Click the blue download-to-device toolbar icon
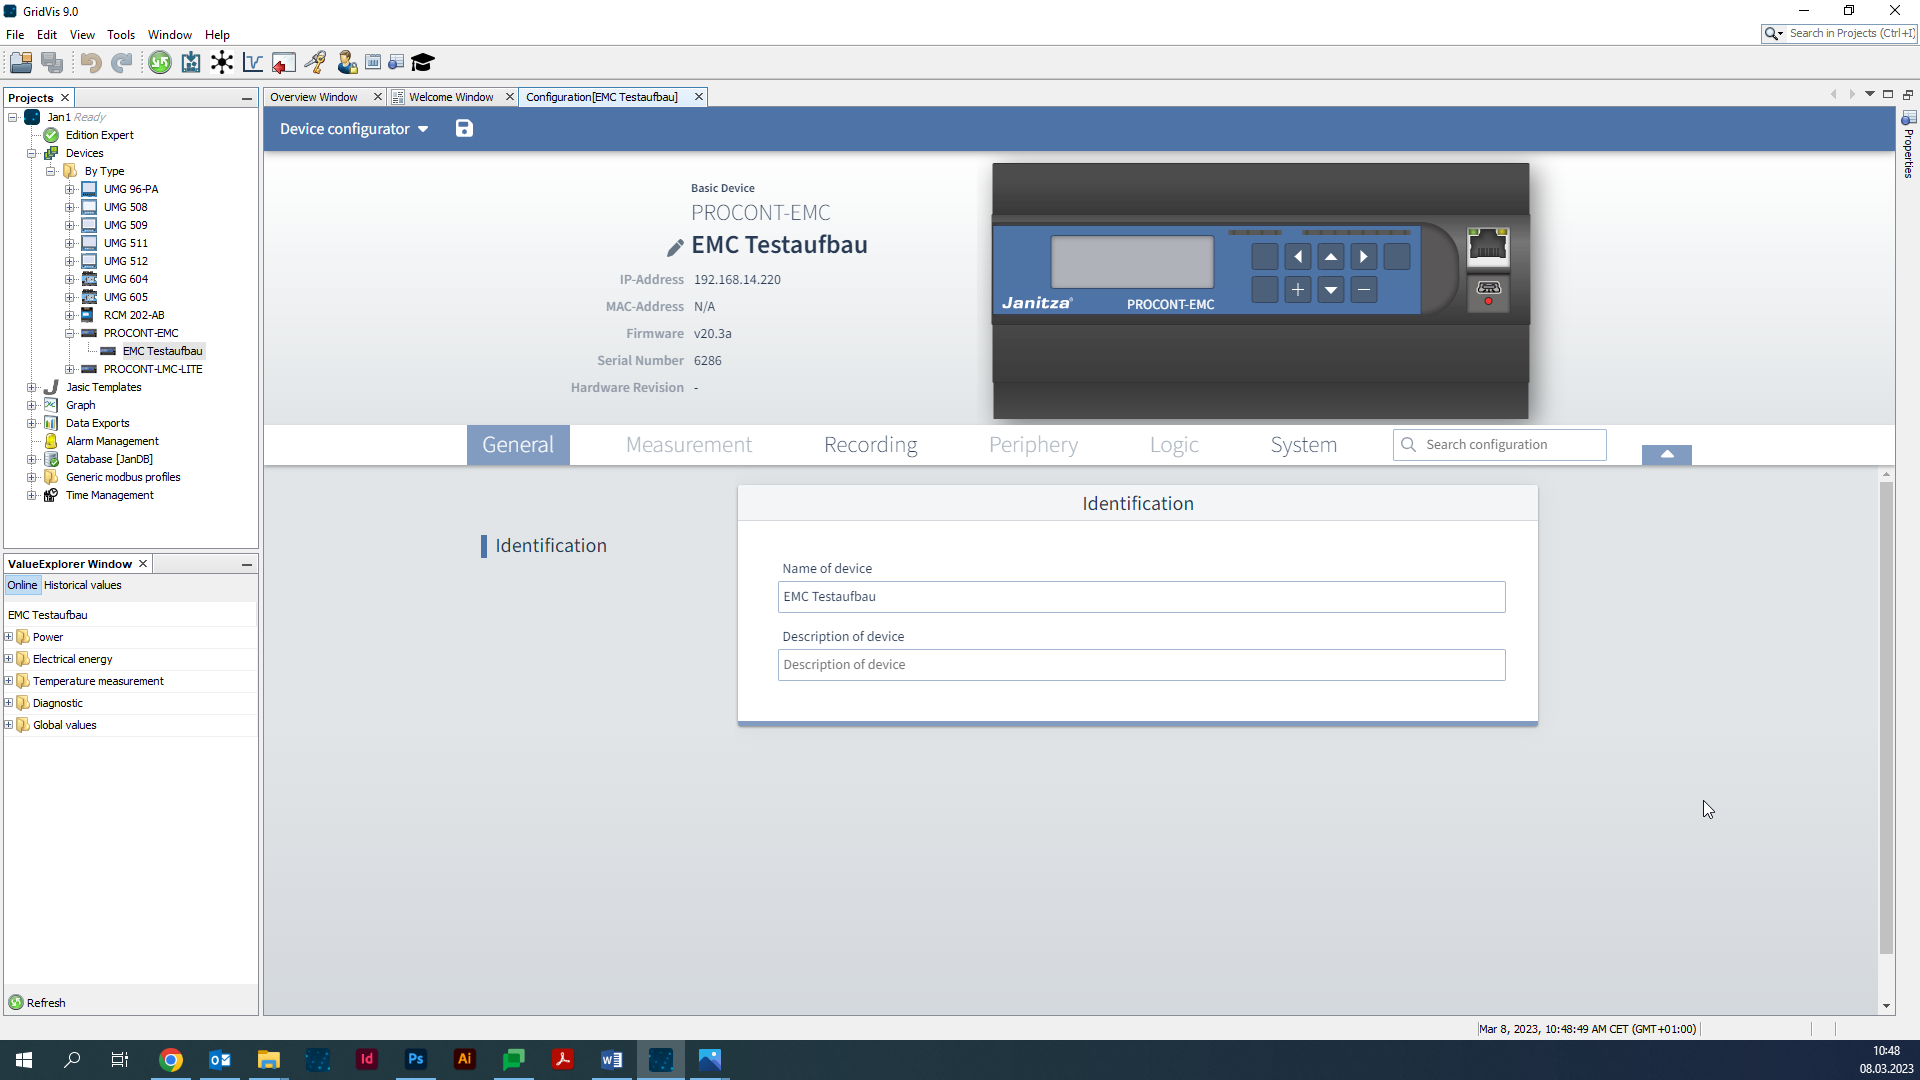Image resolution: width=1920 pixels, height=1080 pixels. pos(191,62)
